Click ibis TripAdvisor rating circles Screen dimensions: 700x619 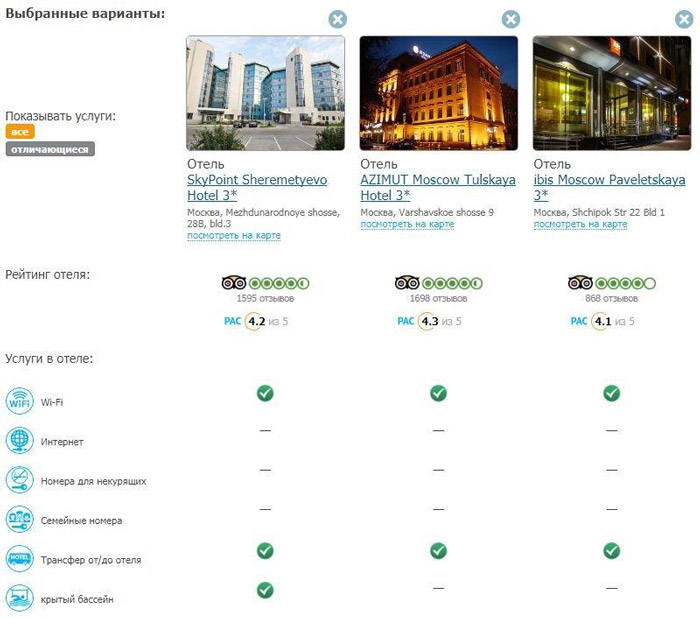pos(625,283)
